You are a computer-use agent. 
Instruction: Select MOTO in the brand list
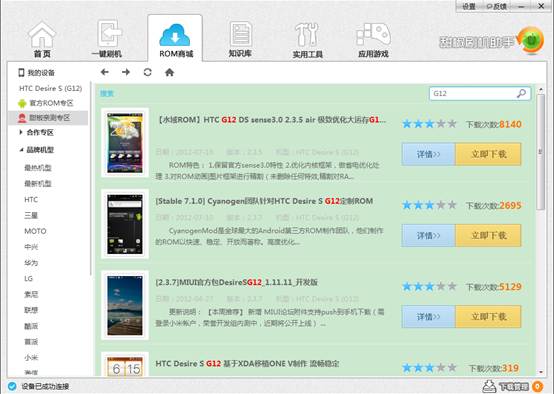click(35, 231)
